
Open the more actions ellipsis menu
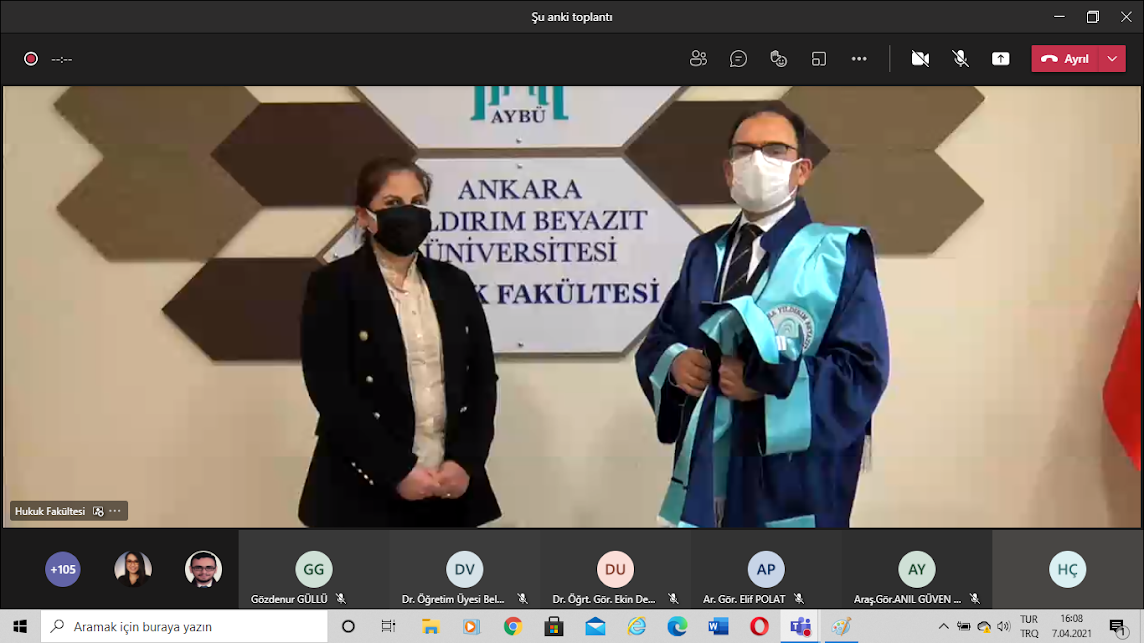[859, 59]
